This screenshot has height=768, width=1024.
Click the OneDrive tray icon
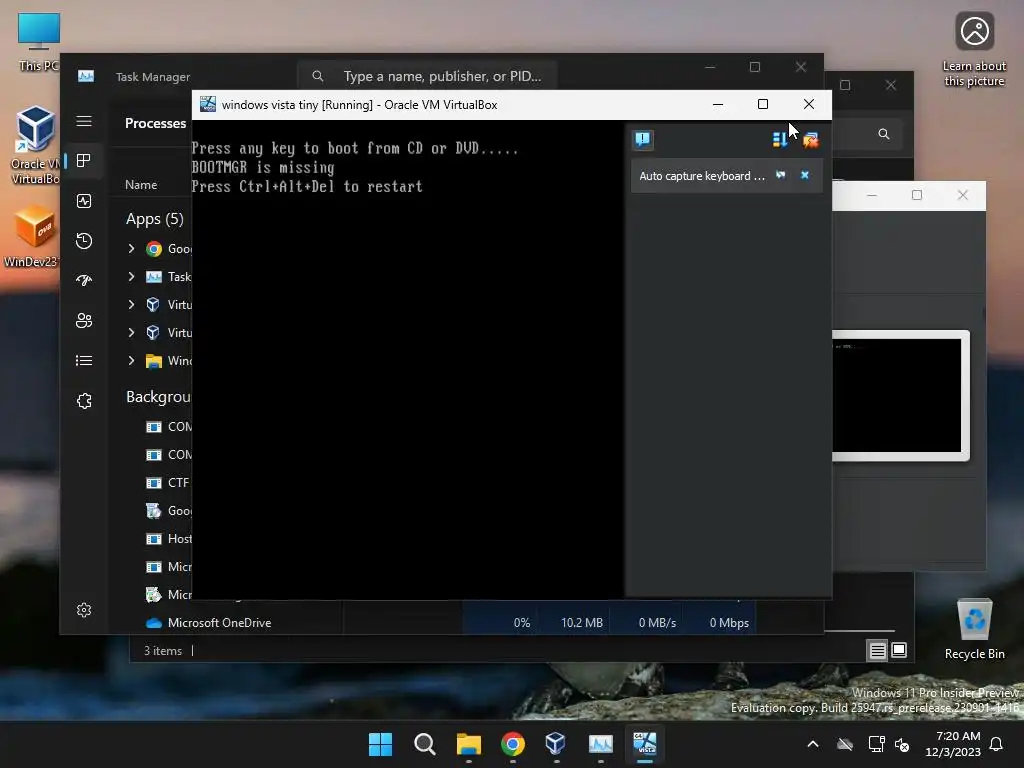tap(845, 744)
